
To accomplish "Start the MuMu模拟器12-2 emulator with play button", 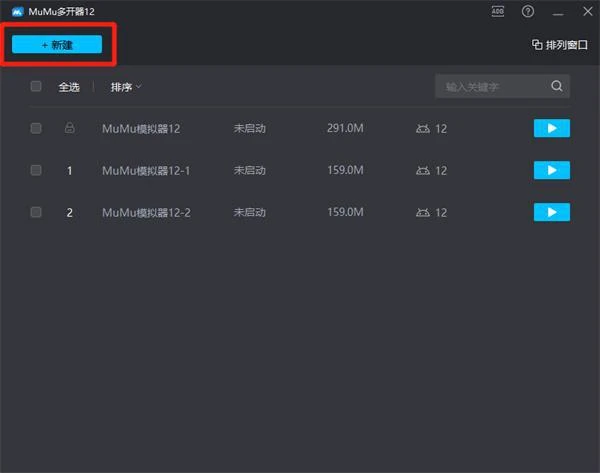I will tap(552, 212).
